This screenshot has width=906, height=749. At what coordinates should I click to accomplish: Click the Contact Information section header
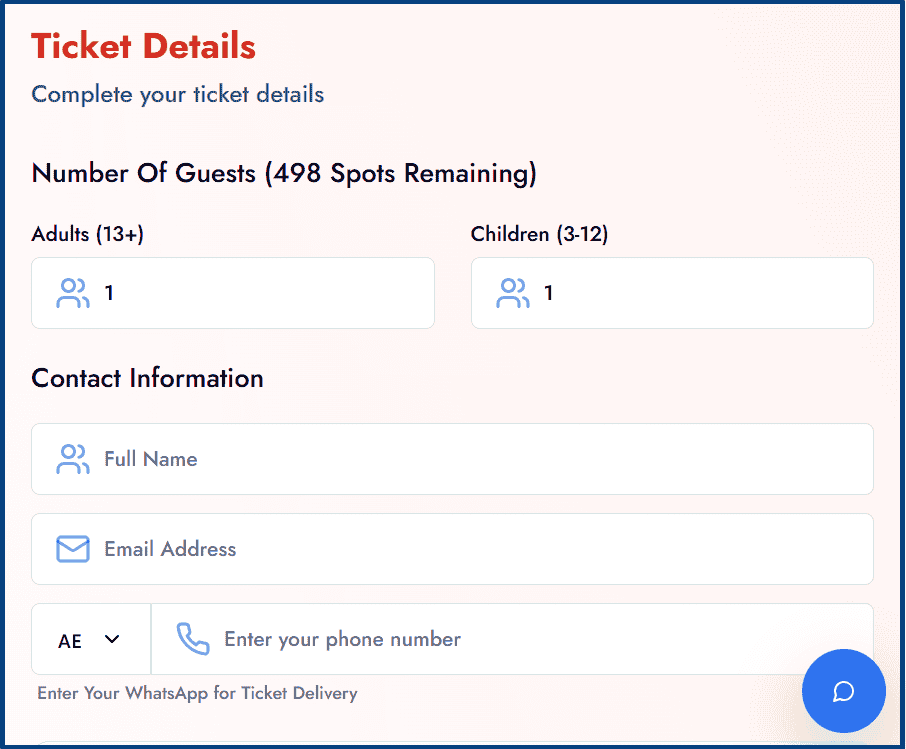point(147,378)
